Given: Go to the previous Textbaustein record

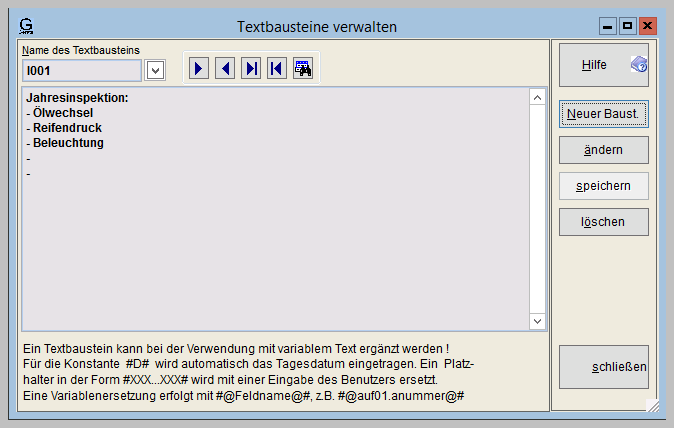Looking at the screenshot, I should point(226,68).
